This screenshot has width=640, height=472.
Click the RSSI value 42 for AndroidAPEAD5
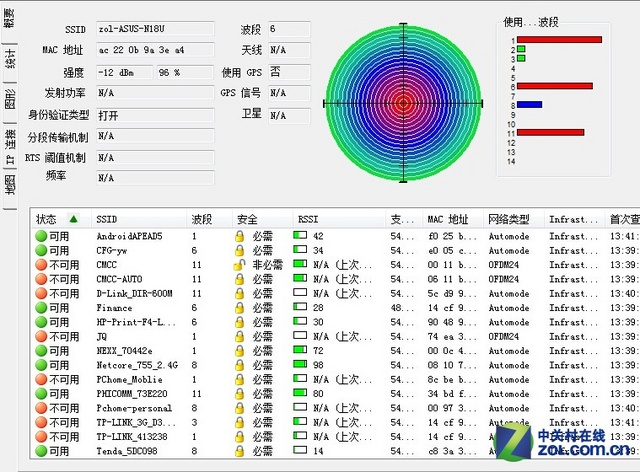click(x=318, y=236)
